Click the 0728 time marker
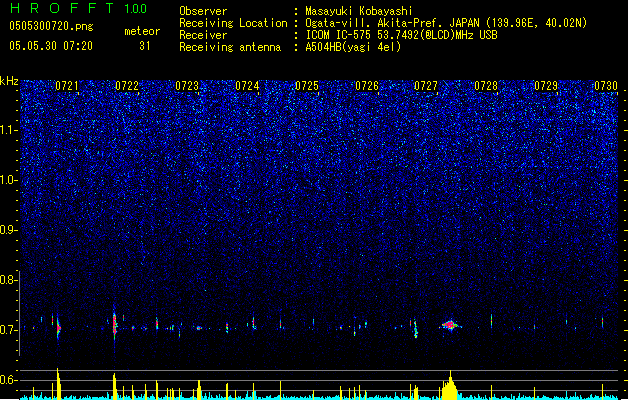 pos(486,86)
